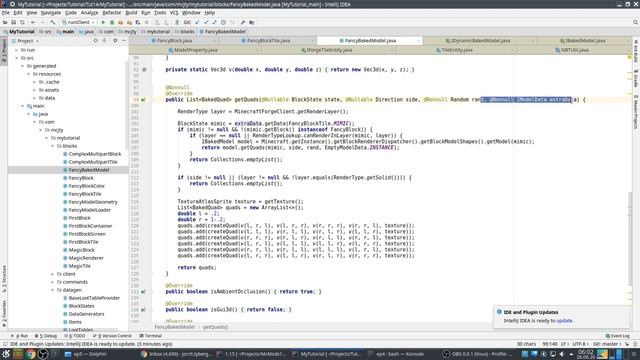Open the runClient run configuration dropdown
Viewport: 640px width, 360px height.
[78, 22]
